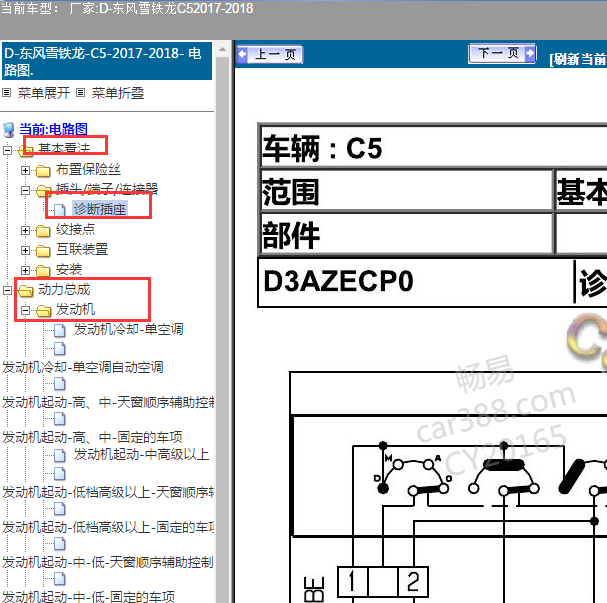
Task: Click the 范围 table cell
Action: coord(406,191)
